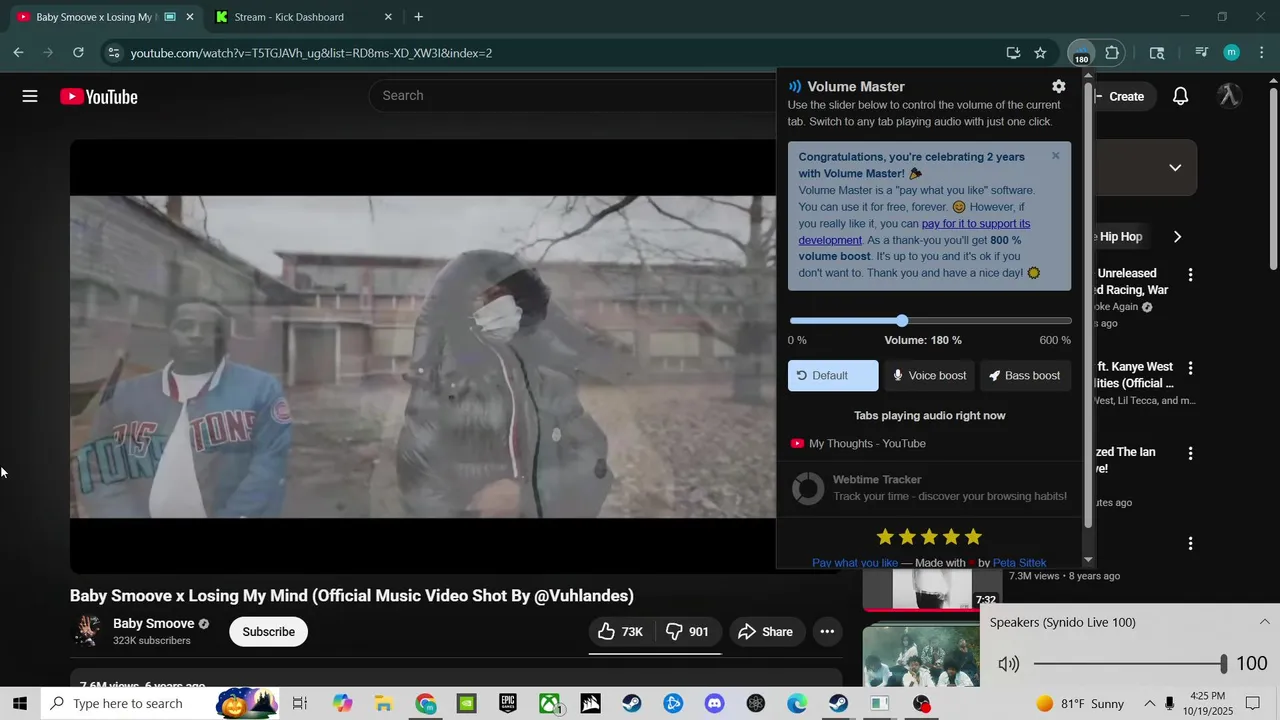Collapse Speakers device selector chevron
This screenshot has height=720, width=1280.
pos(1264,622)
